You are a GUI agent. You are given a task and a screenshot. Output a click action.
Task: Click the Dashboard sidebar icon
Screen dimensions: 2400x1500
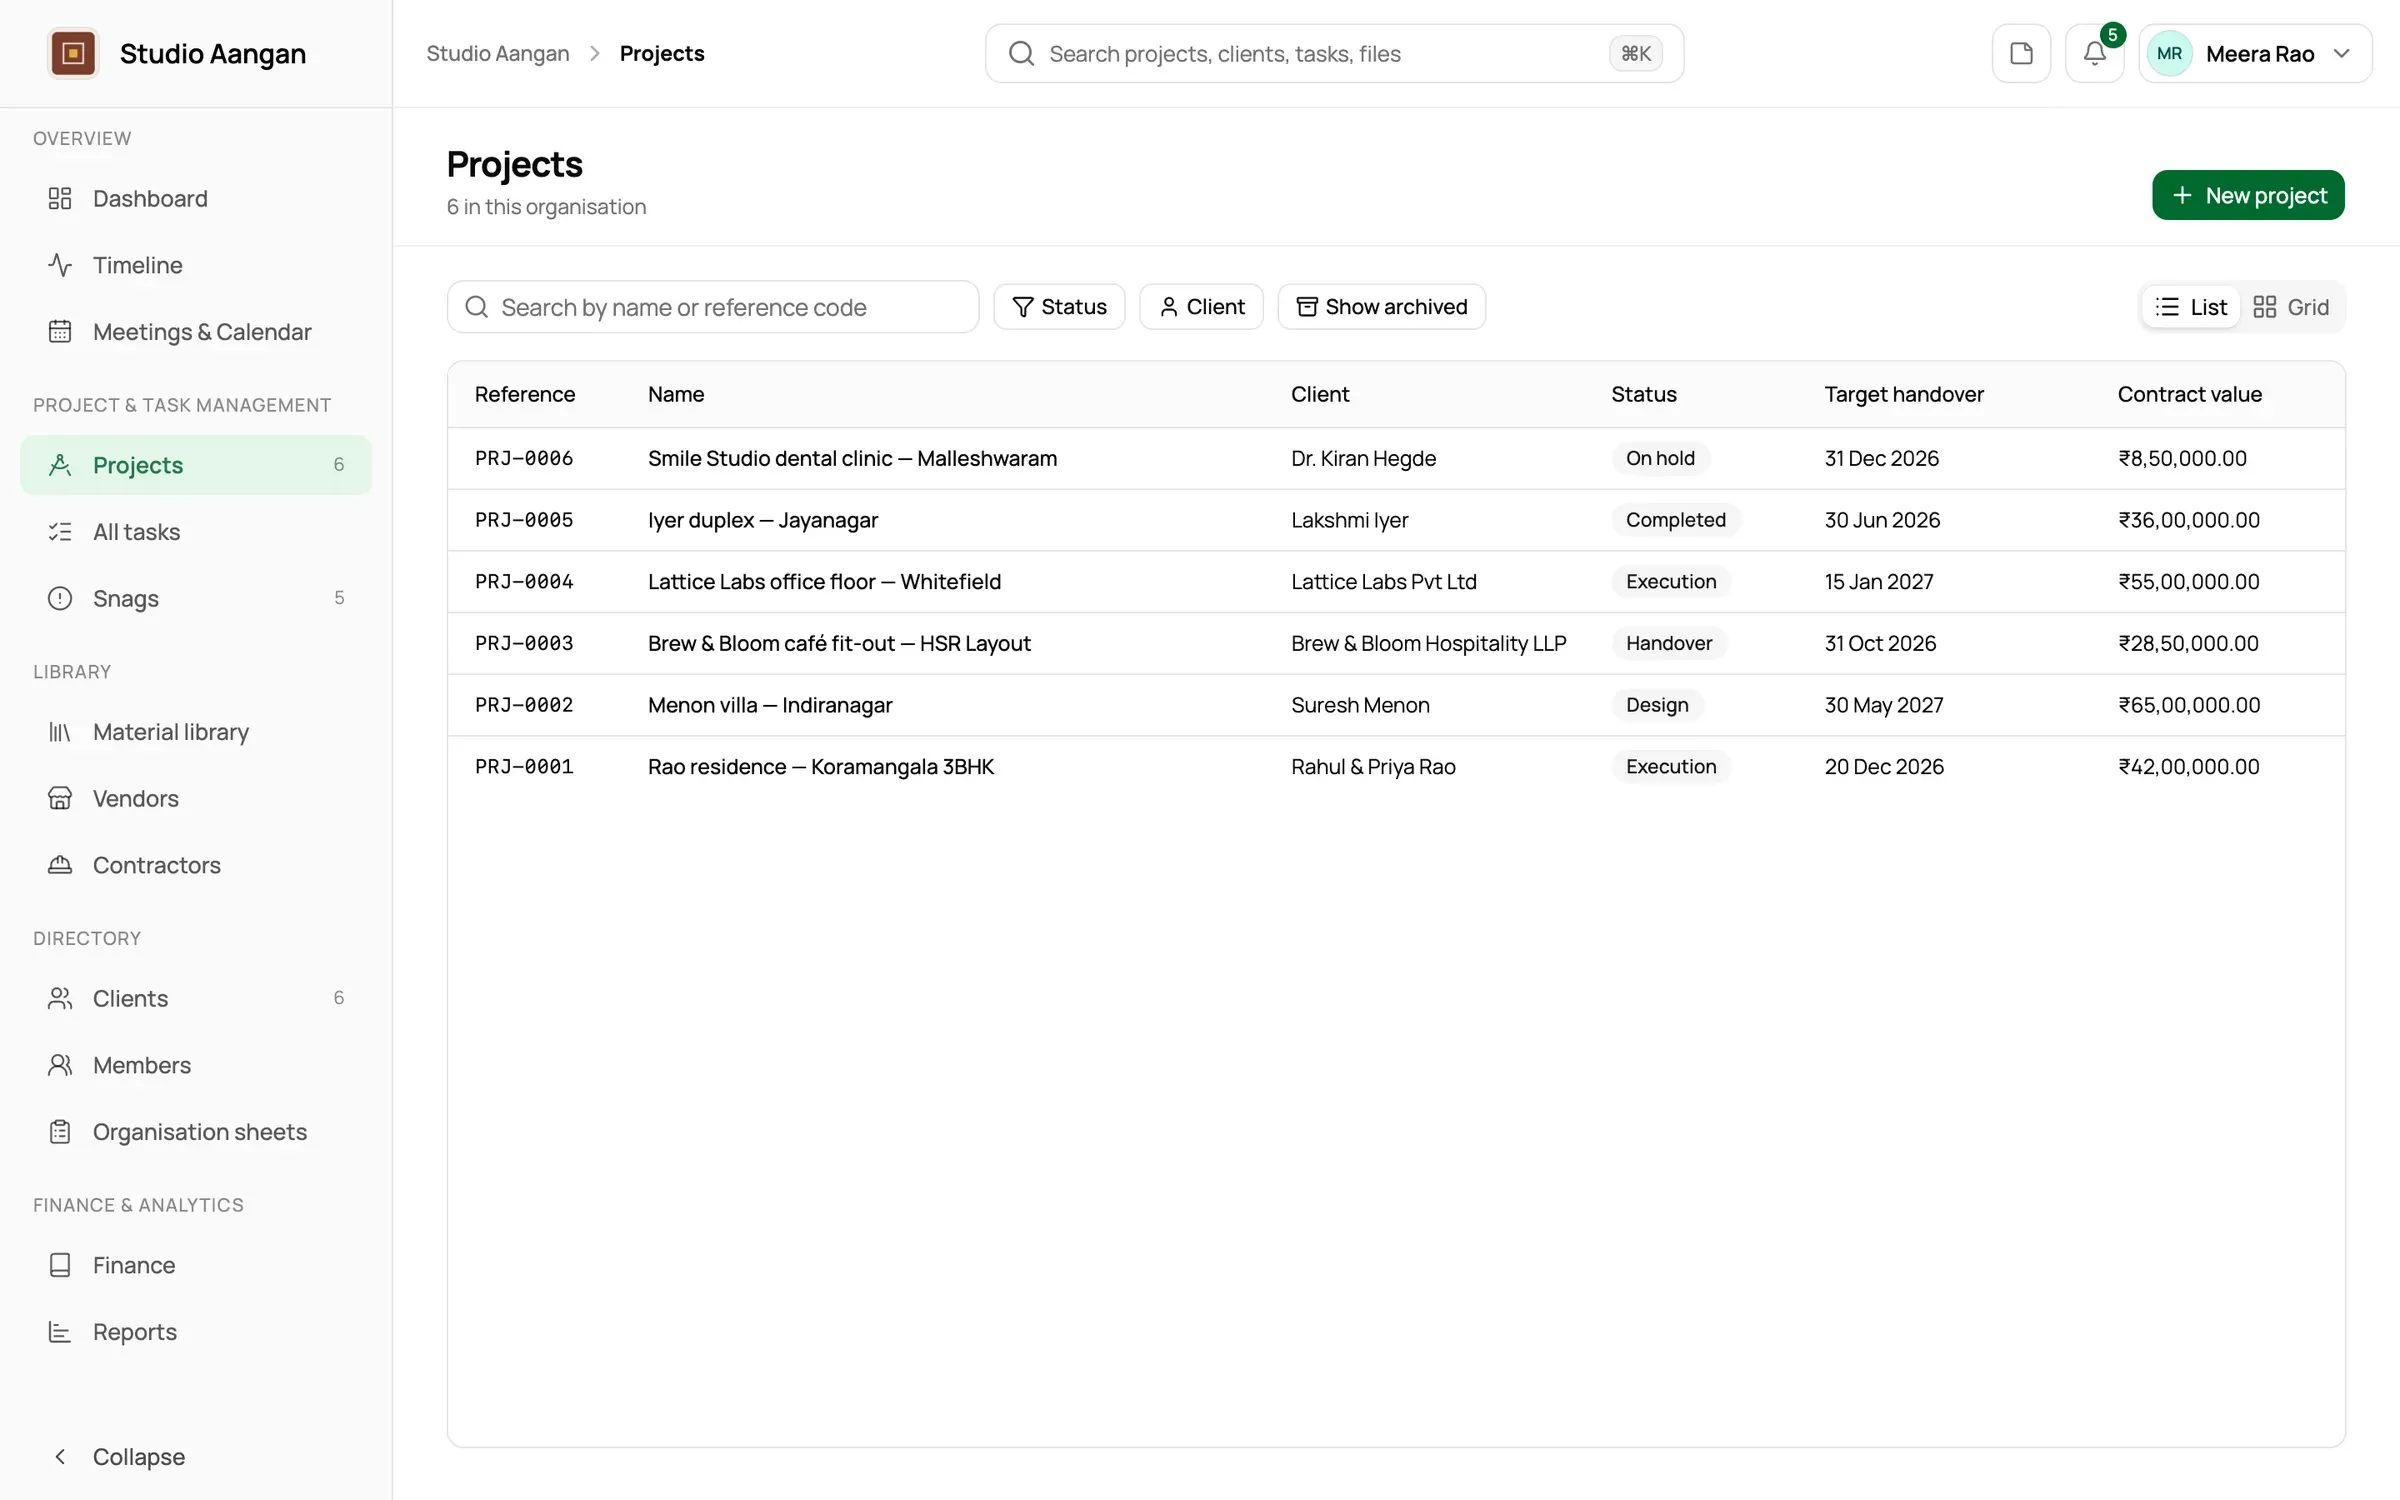pyautogui.click(x=60, y=198)
